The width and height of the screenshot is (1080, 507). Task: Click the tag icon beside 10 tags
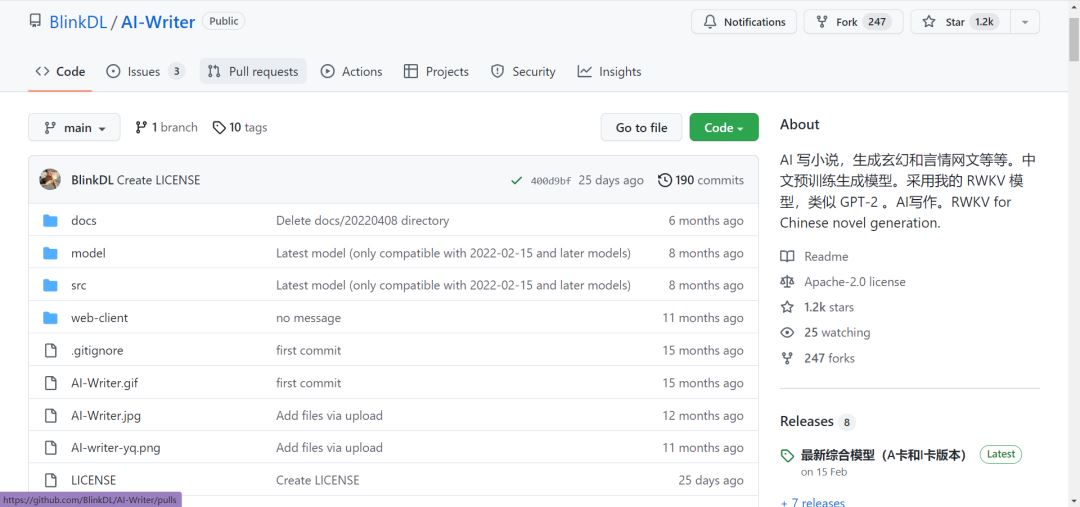(x=219, y=127)
